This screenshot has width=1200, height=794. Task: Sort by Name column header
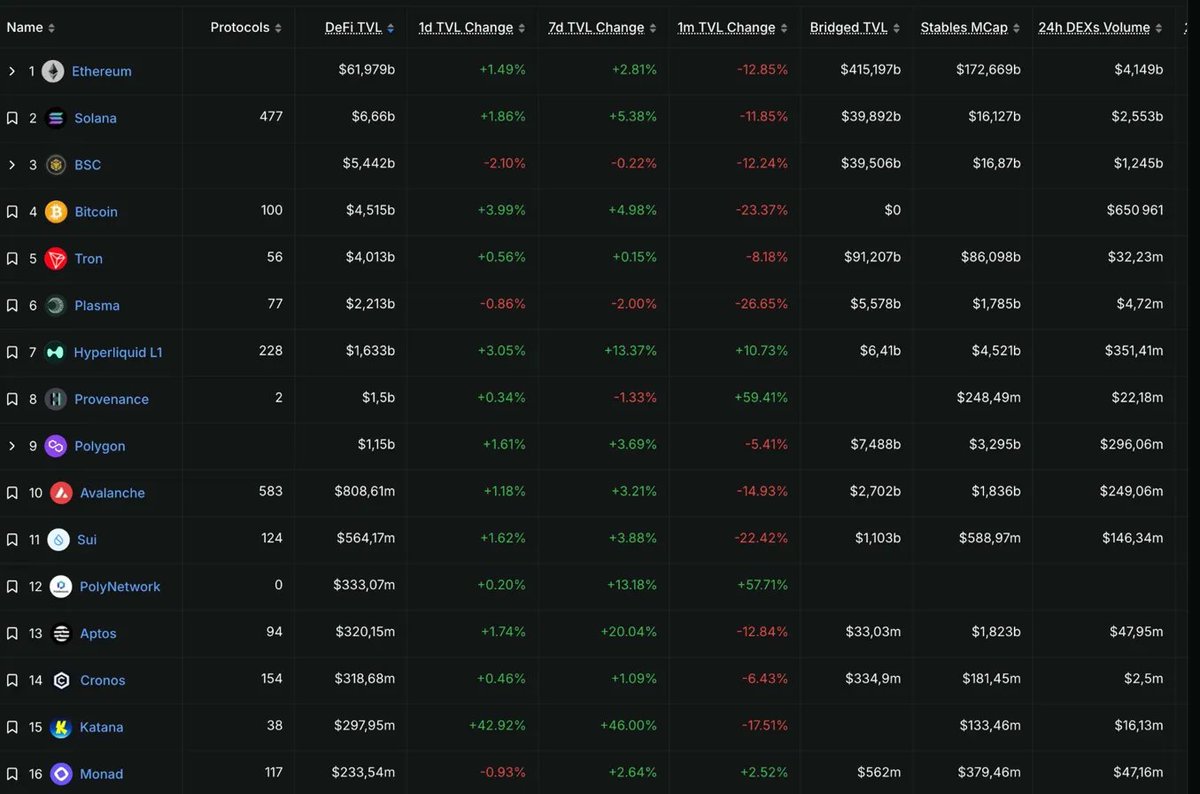31,28
